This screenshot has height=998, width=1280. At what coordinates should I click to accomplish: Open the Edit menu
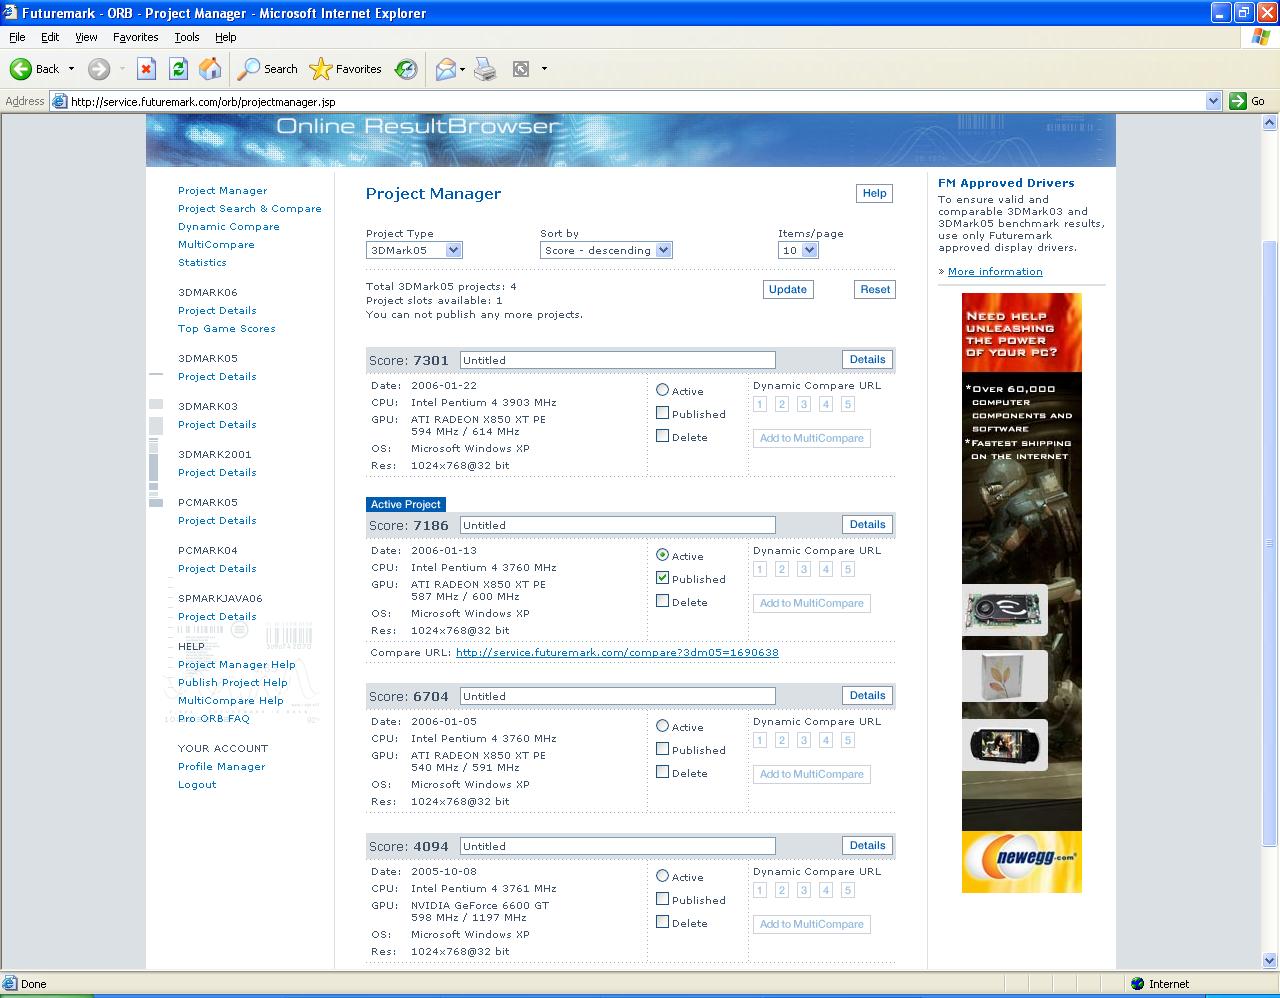pos(50,37)
